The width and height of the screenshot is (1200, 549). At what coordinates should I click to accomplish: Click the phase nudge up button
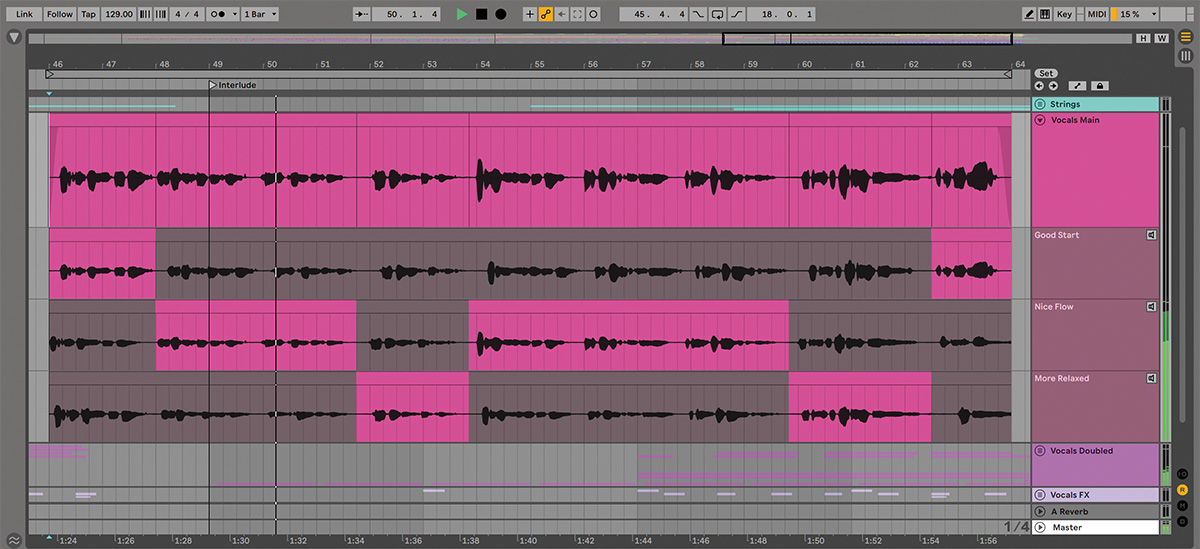160,14
